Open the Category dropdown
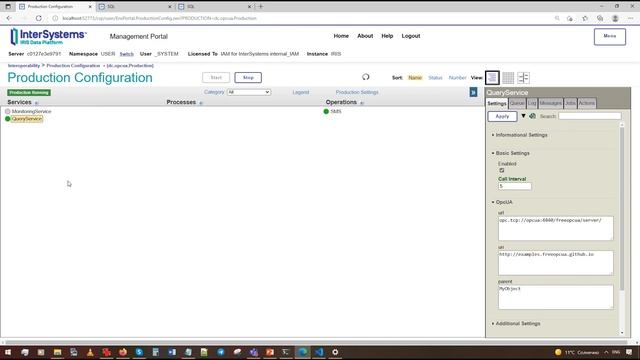Screen dimensions: 640x360 249,92
